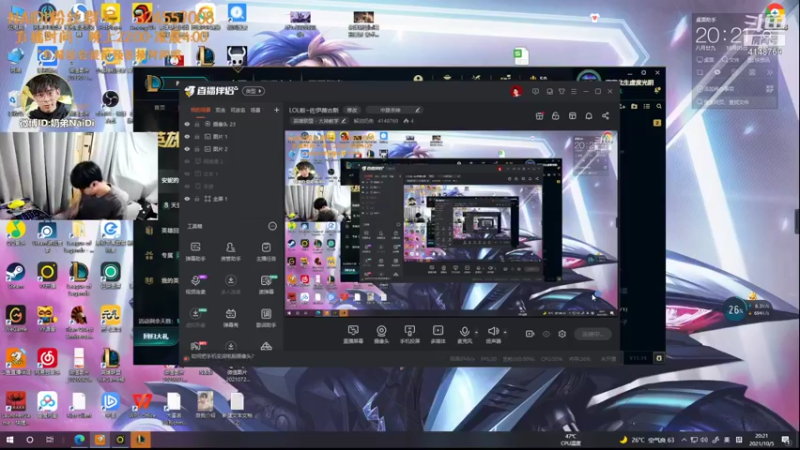Open the stream category selector field
Screen dimensions: 800x450
[395, 110]
